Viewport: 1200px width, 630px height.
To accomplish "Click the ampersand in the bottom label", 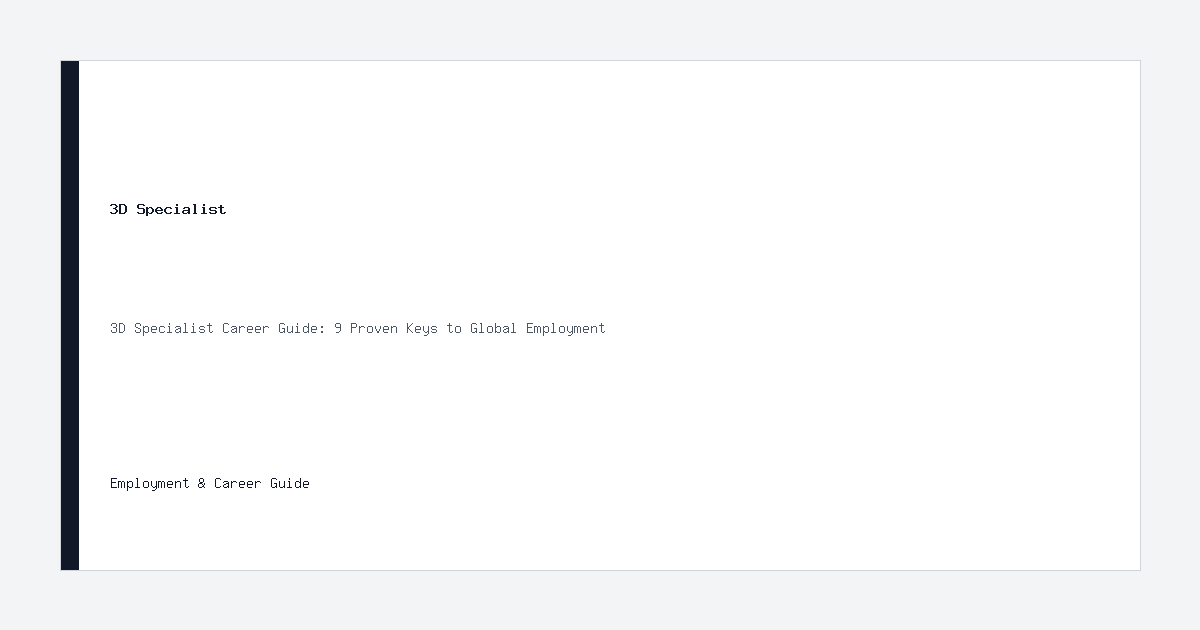I will pyautogui.click(x=202, y=483).
